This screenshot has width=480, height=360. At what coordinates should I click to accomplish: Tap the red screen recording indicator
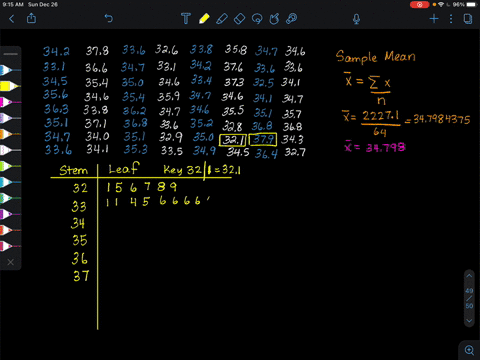(x=419, y=4)
